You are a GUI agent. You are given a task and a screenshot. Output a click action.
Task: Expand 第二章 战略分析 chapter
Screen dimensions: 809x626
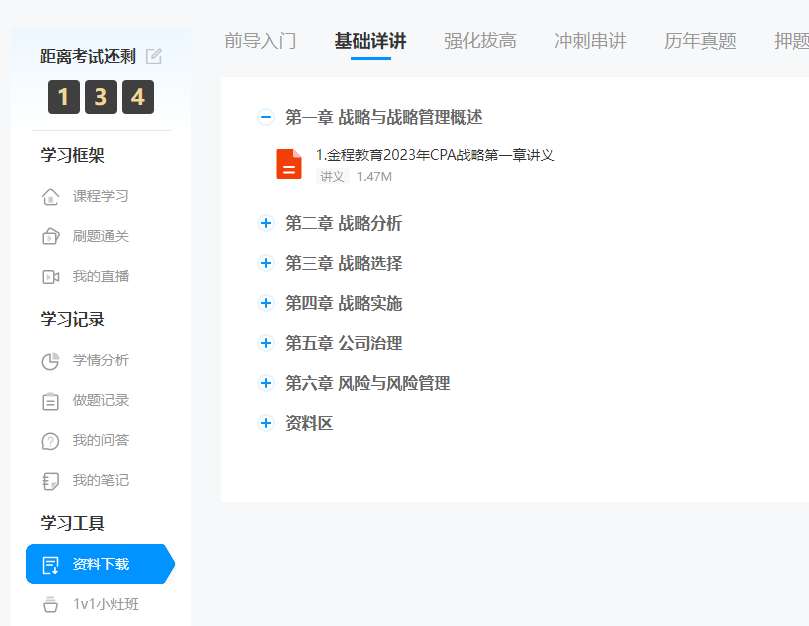(266, 223)
